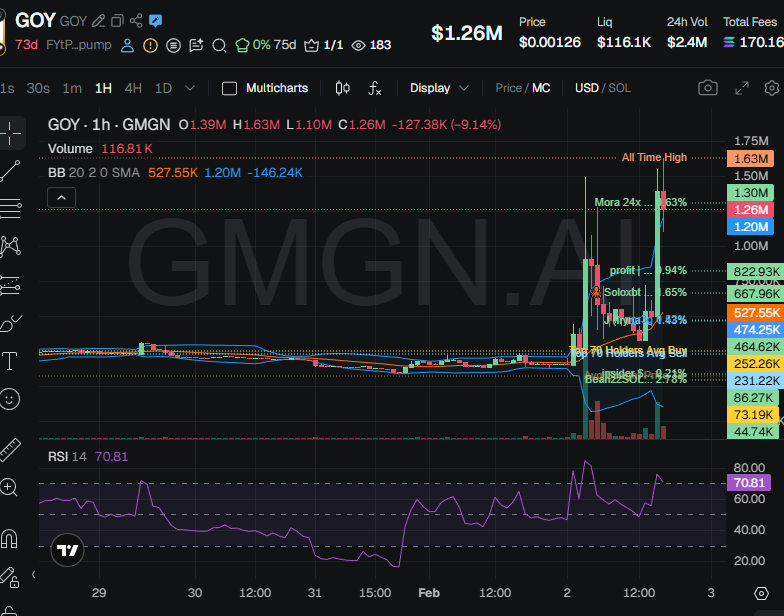The image size is (784, 616).
Task: Click the purple 70.81 RSI value label
Action: [x=748, y=483]
